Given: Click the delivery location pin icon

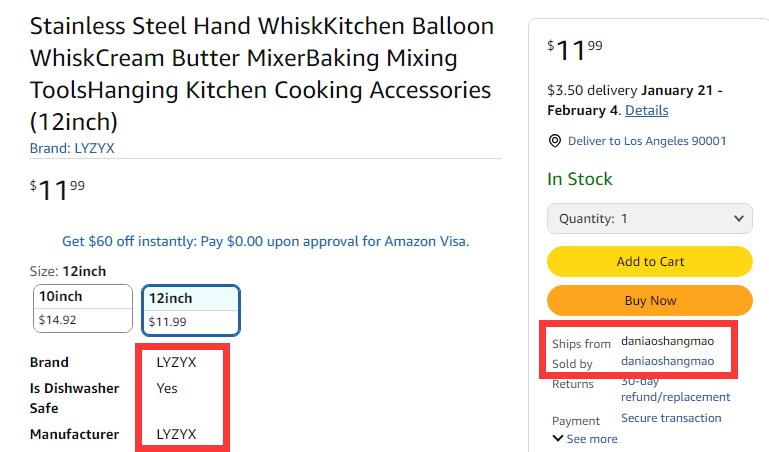Looking at the screenshot, I should [555, 141].
